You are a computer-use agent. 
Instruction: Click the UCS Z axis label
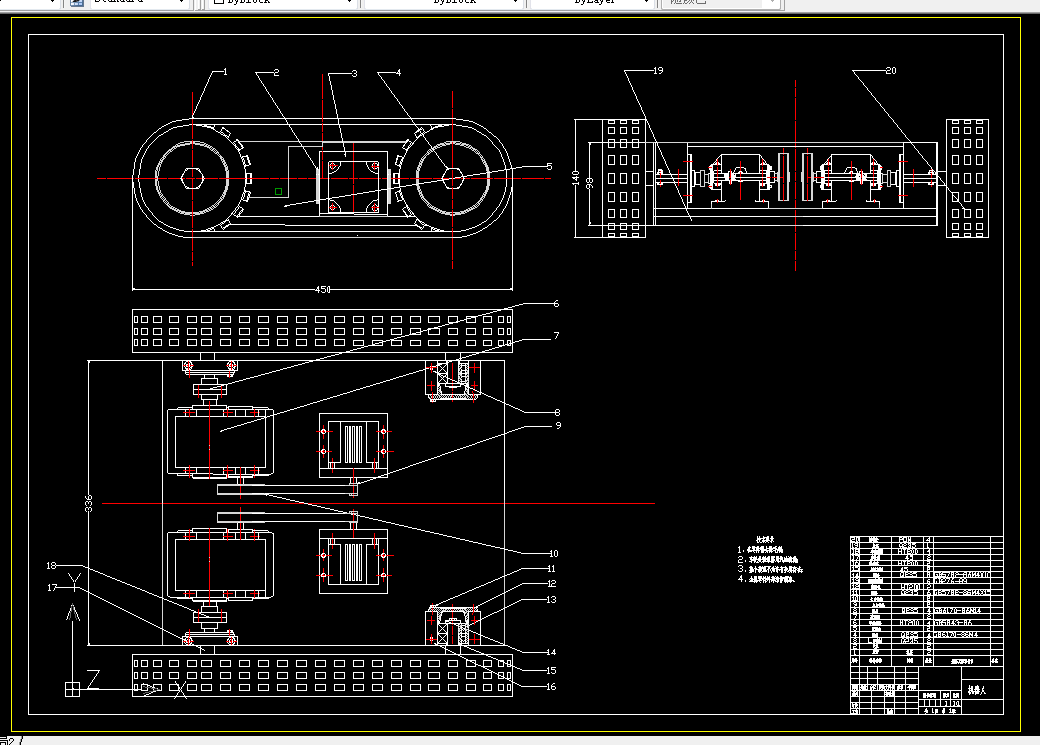(x=93, y=679)
